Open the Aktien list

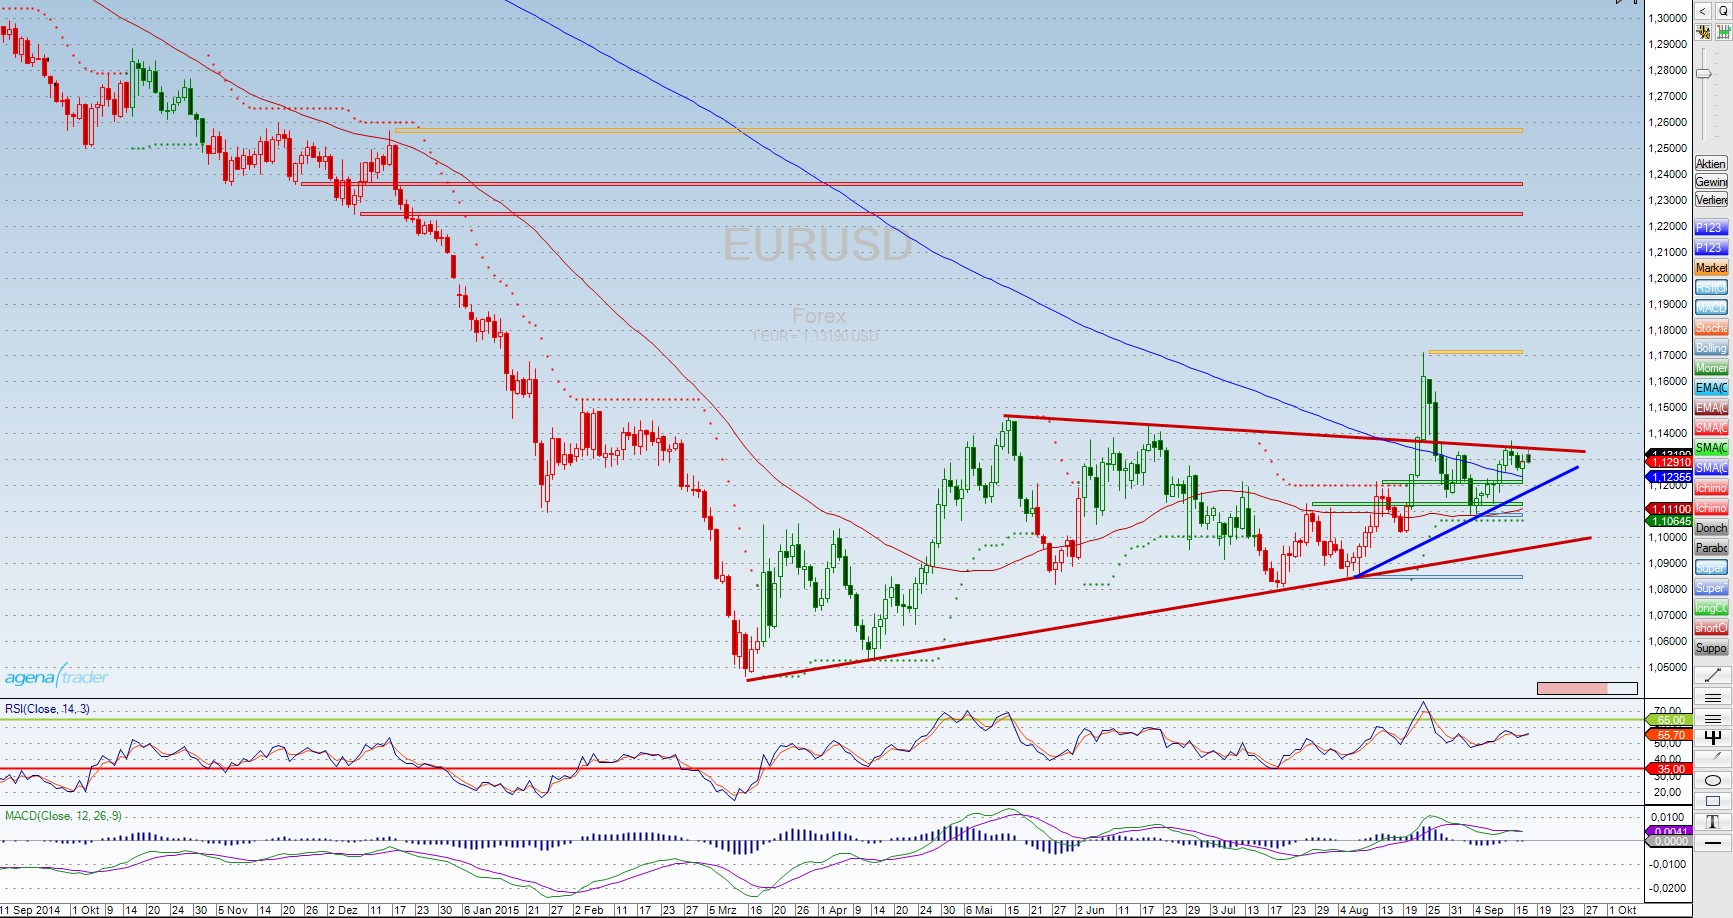click(1711, 164)
